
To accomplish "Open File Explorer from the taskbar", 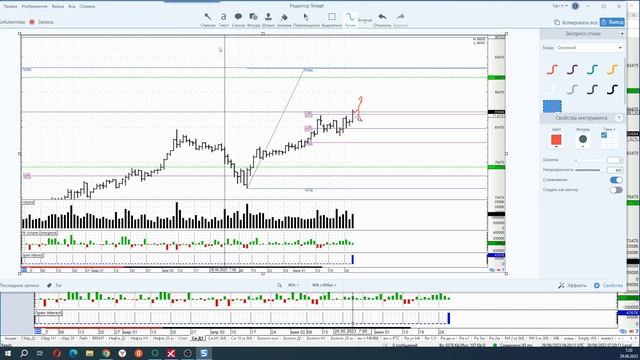I will [x=89, y=353].
